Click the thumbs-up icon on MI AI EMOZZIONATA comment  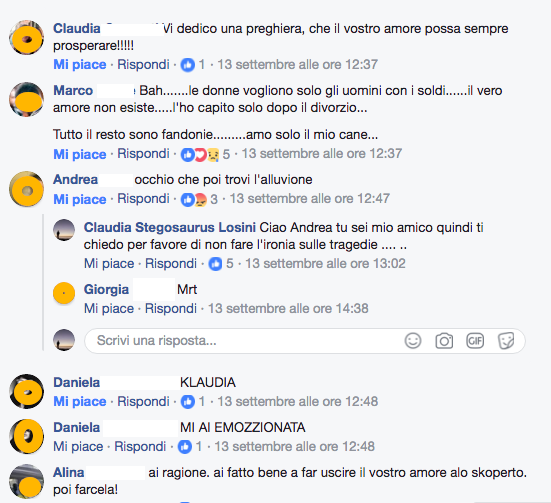pos(185,447)
